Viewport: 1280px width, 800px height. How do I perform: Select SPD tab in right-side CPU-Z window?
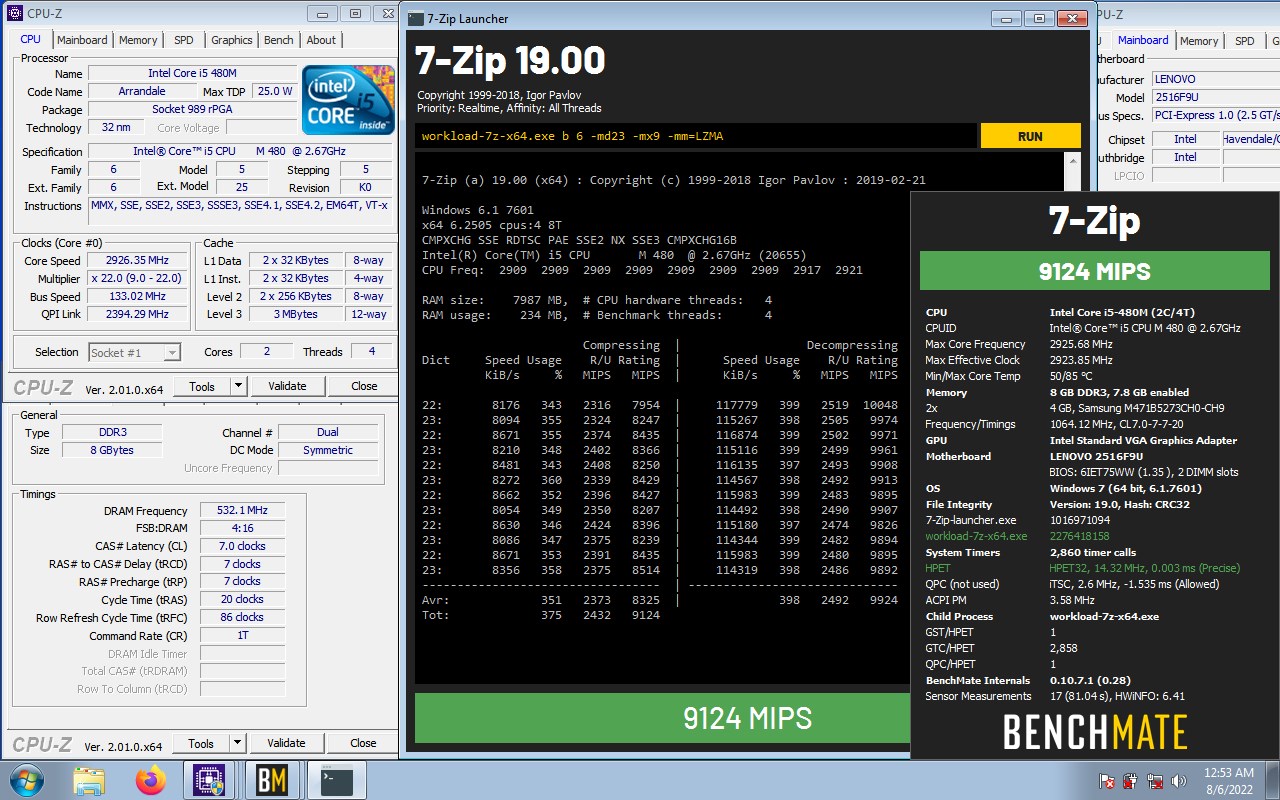point(1245,41)
